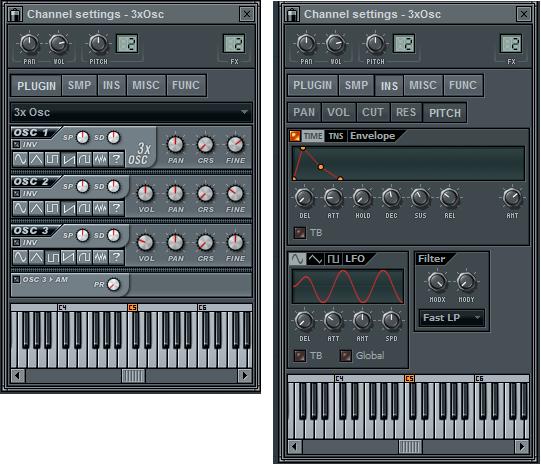The height and width of the screenshot is (465, 541).
Task: Click the envelope AMT knob
Action: [x=512, y=198]
